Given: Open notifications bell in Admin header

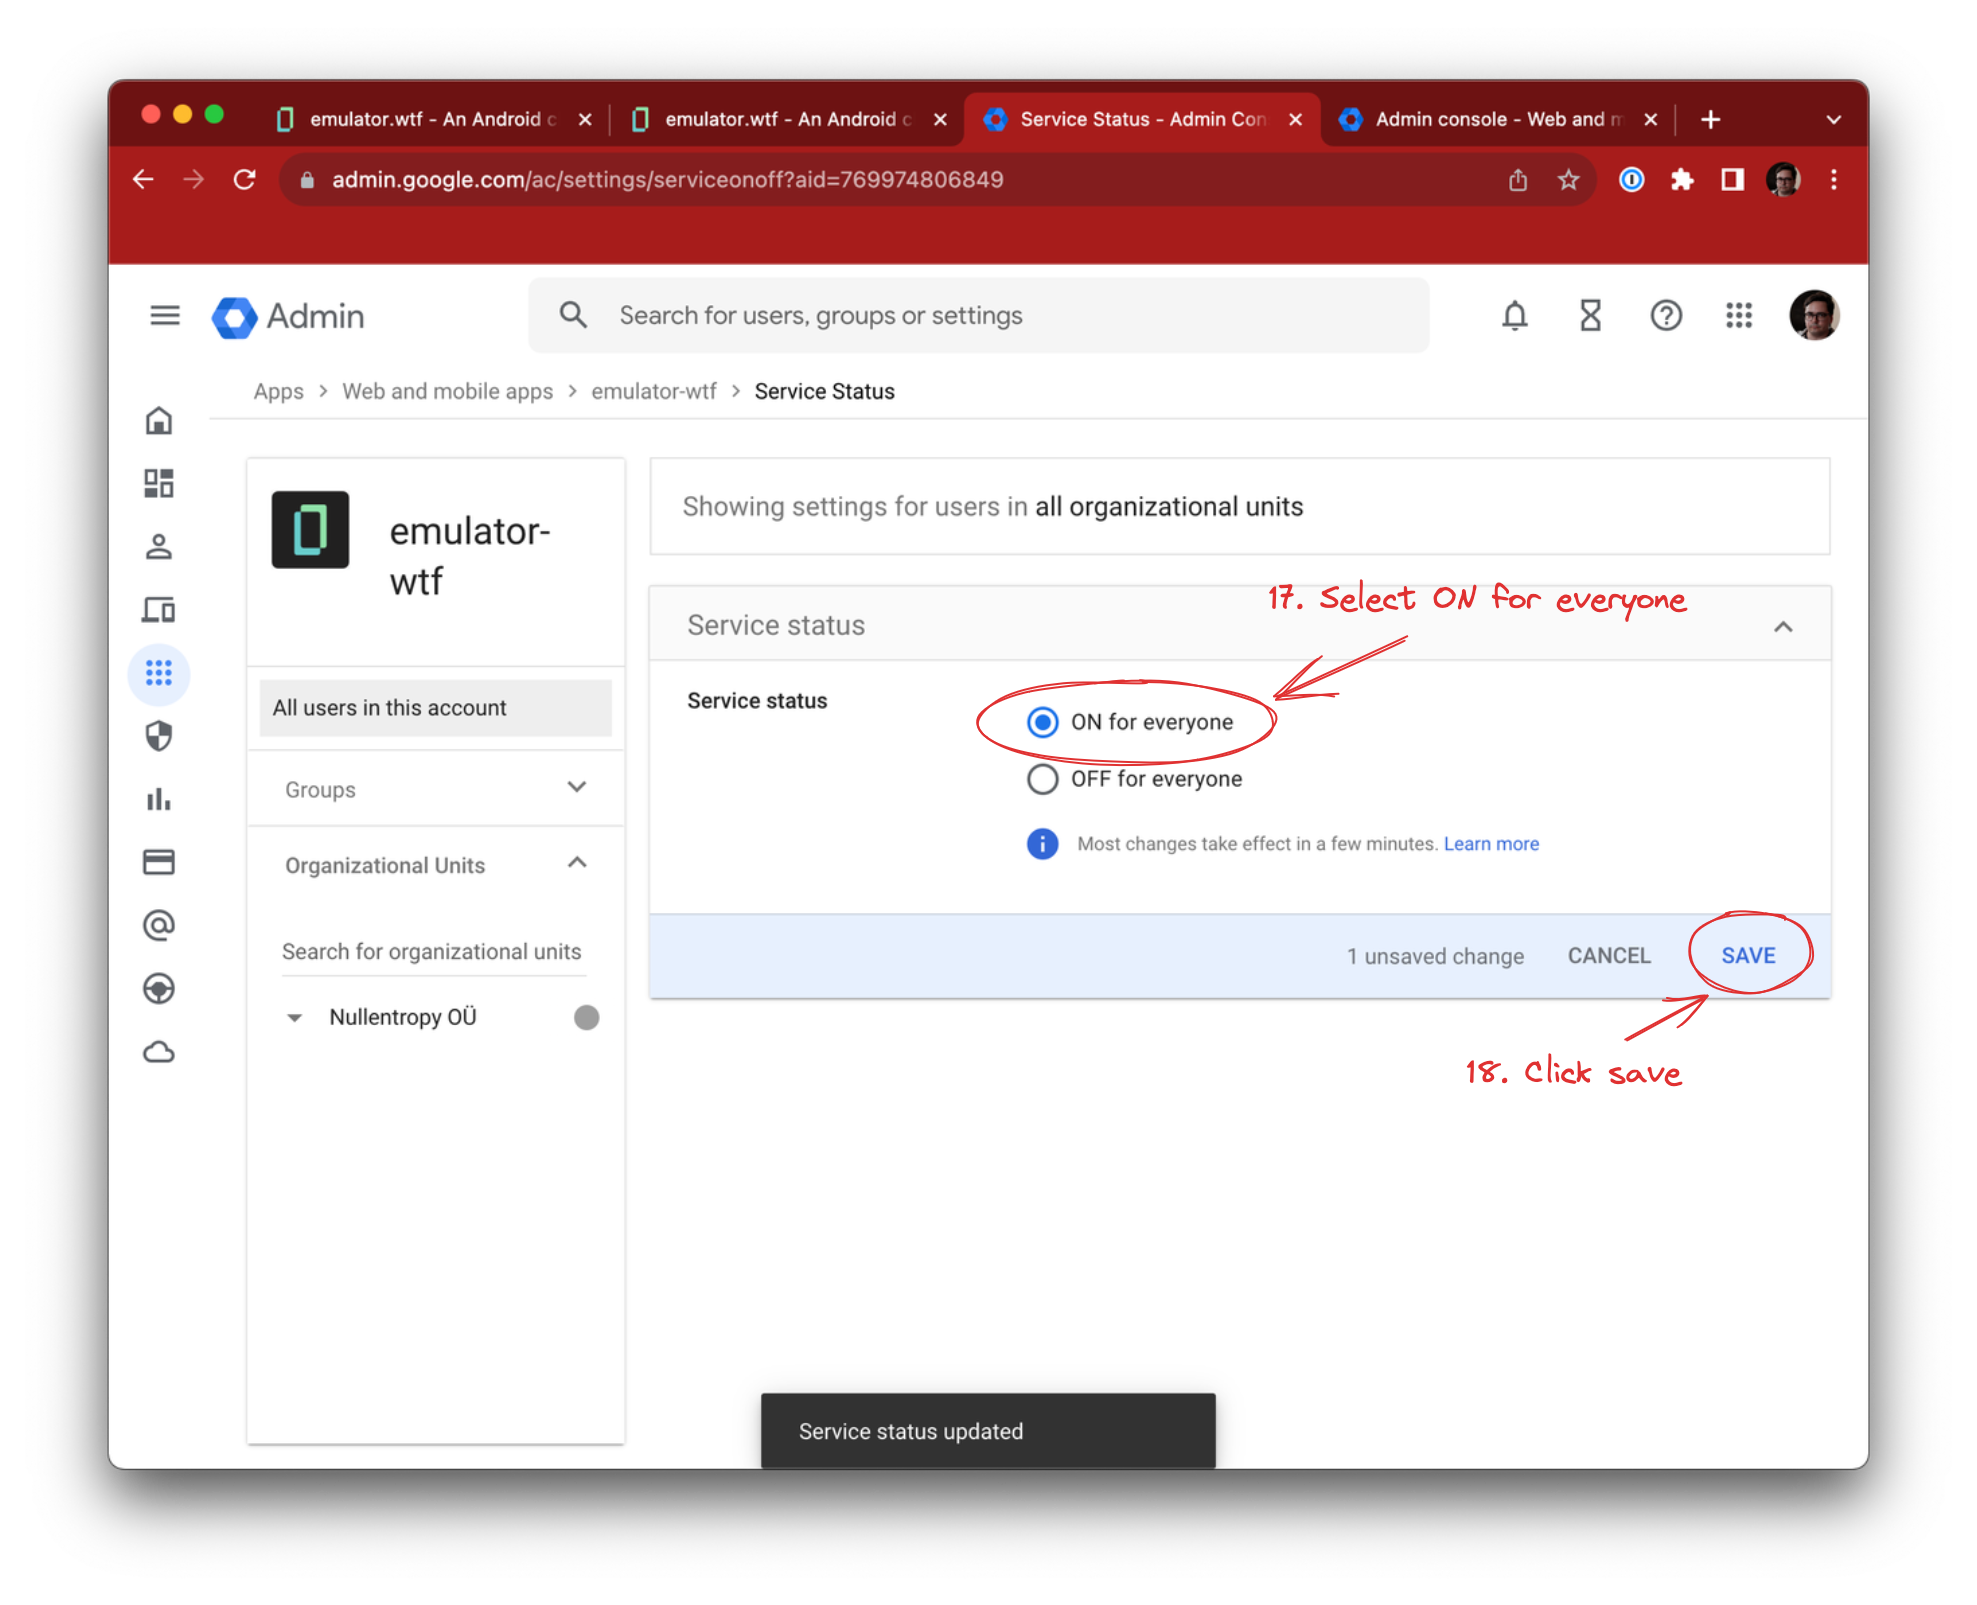Looking at the screenshot, I should 1514,316.
